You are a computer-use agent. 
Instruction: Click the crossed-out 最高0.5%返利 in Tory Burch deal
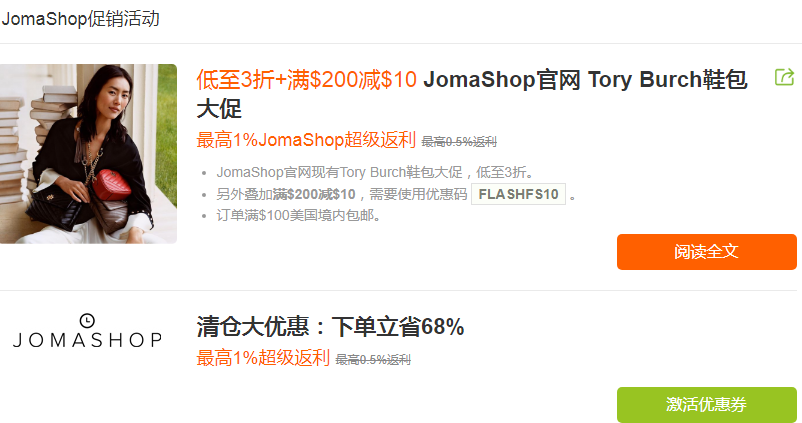(459, 142)
